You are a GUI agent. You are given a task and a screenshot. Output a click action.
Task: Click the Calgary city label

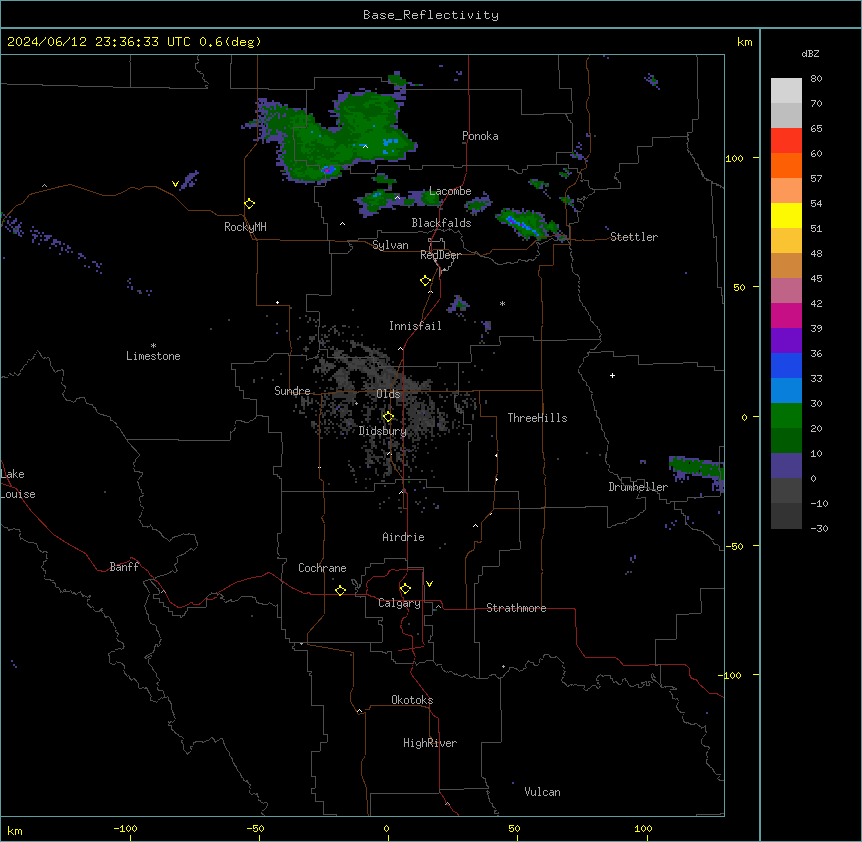coord(399,603)
